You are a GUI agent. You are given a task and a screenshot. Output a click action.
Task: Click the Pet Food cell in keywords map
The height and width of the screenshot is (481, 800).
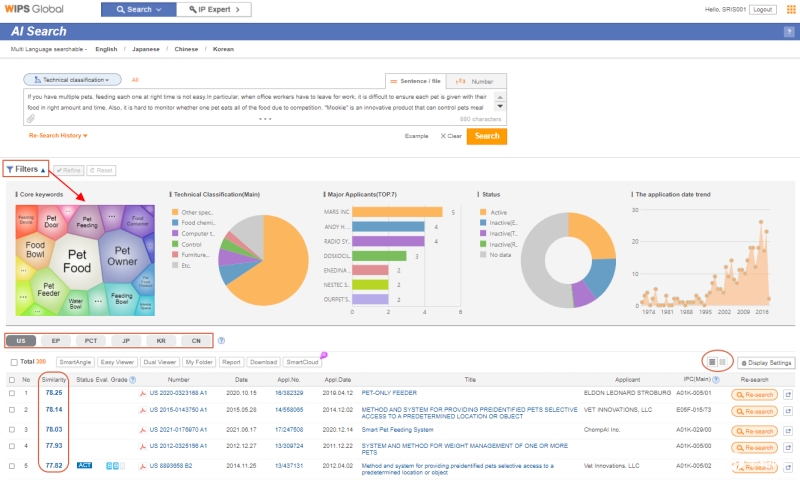(78, 263)
